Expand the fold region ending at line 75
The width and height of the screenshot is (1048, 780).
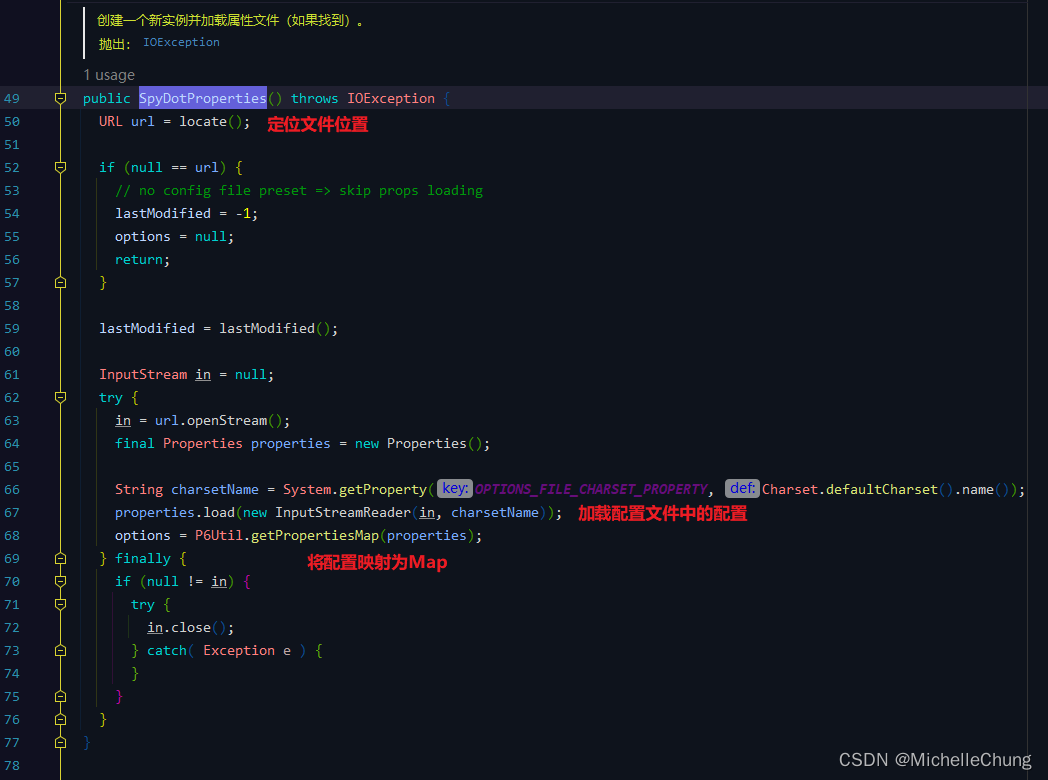pos(60,695)
